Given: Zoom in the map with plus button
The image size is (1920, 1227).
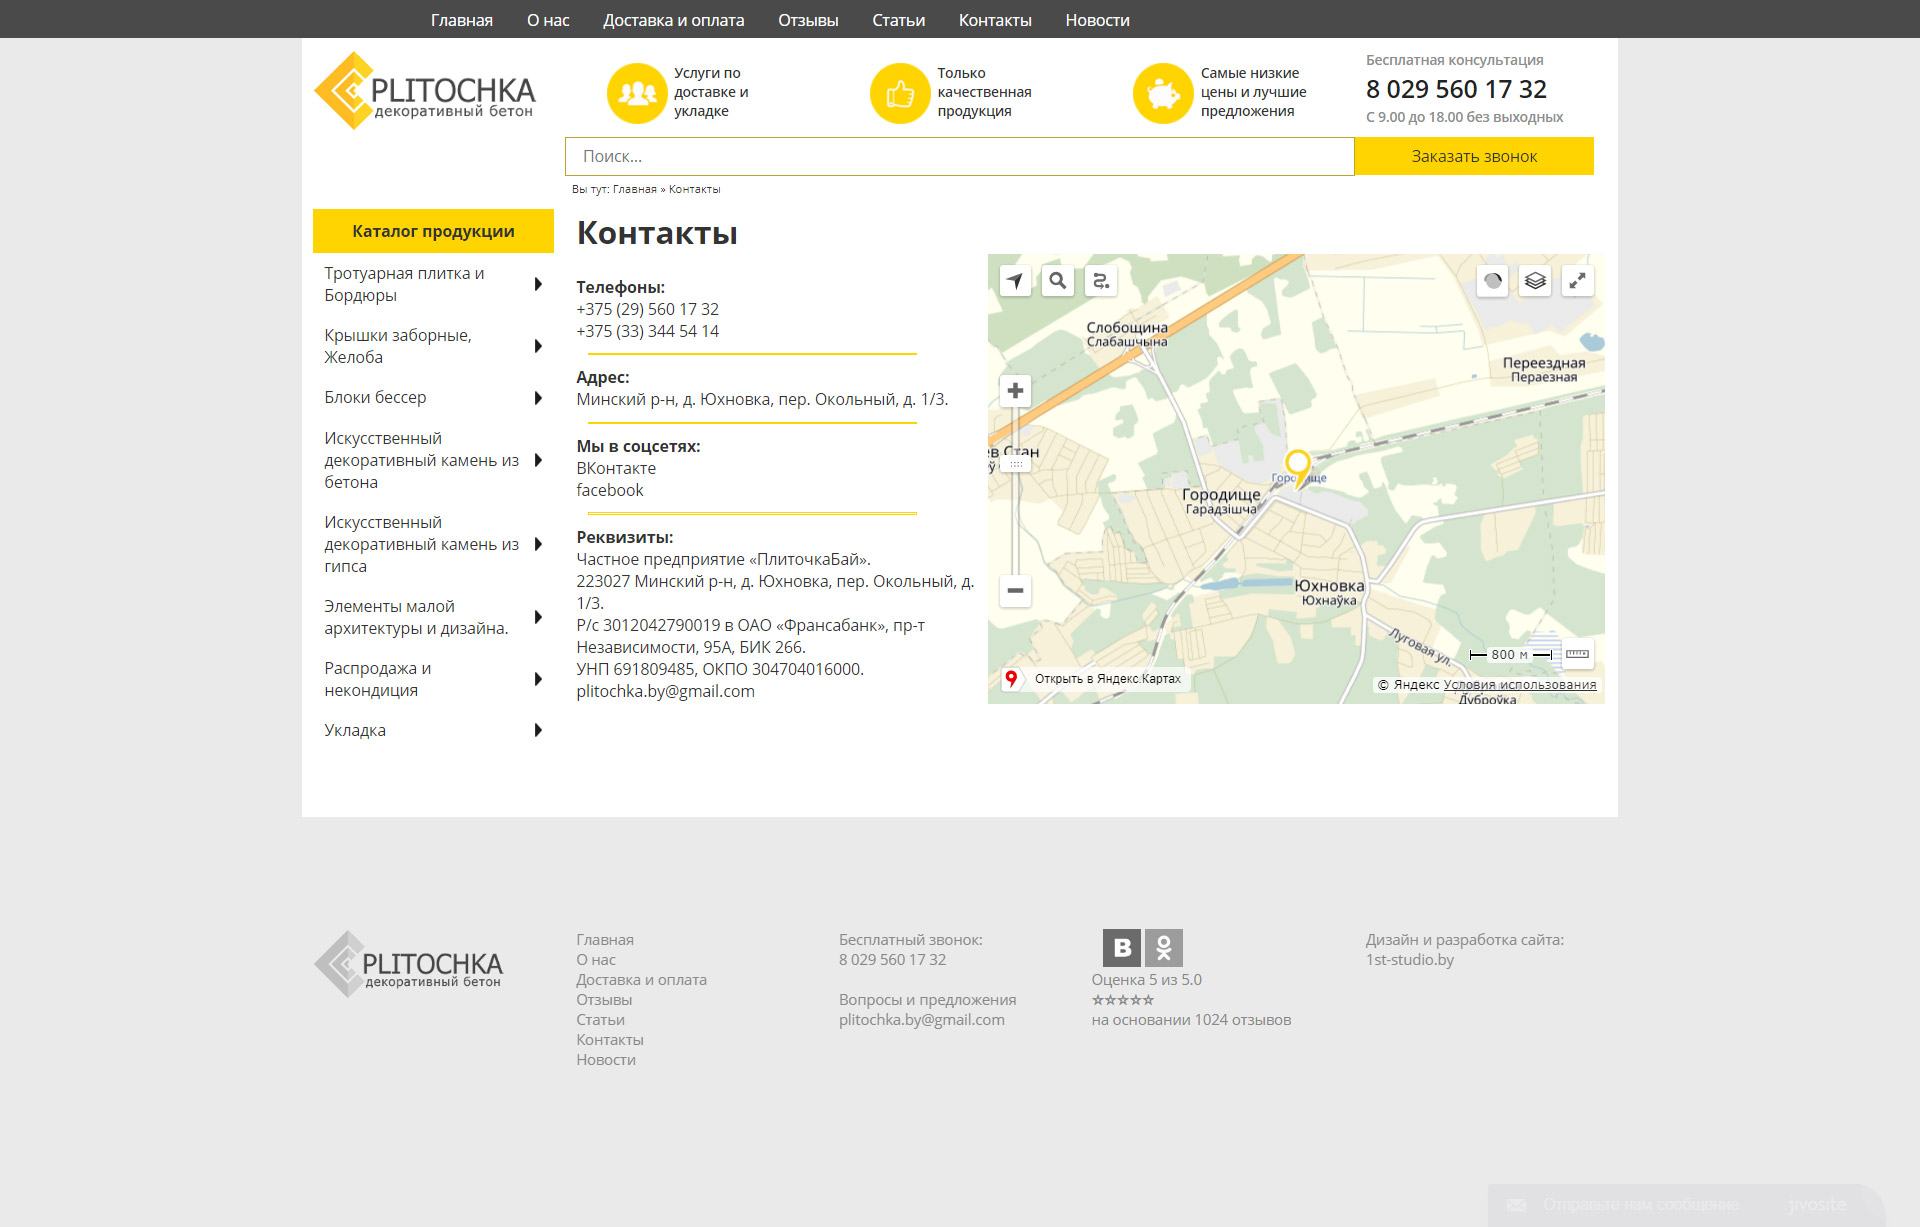Looking at the screenshot, I should pos(1015,391).
